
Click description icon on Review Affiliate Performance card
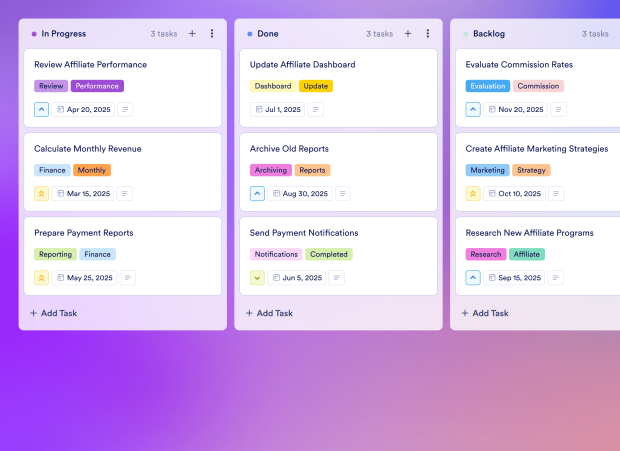[126, 110]
